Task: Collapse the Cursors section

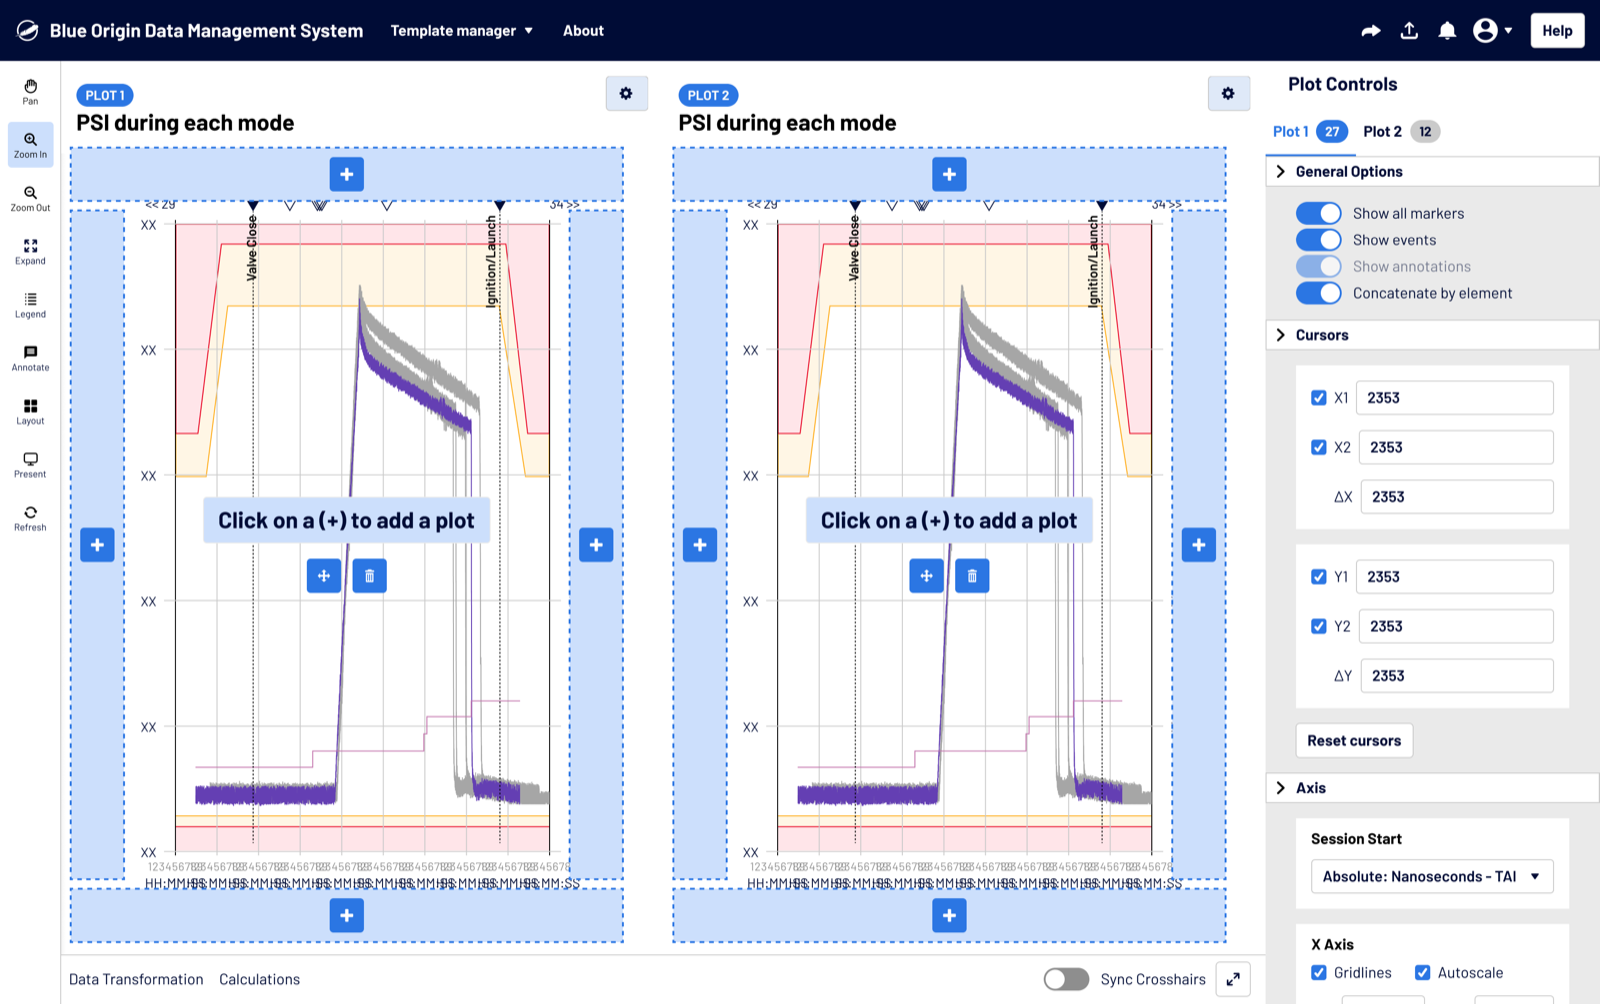Action: tap(1281, 335)
